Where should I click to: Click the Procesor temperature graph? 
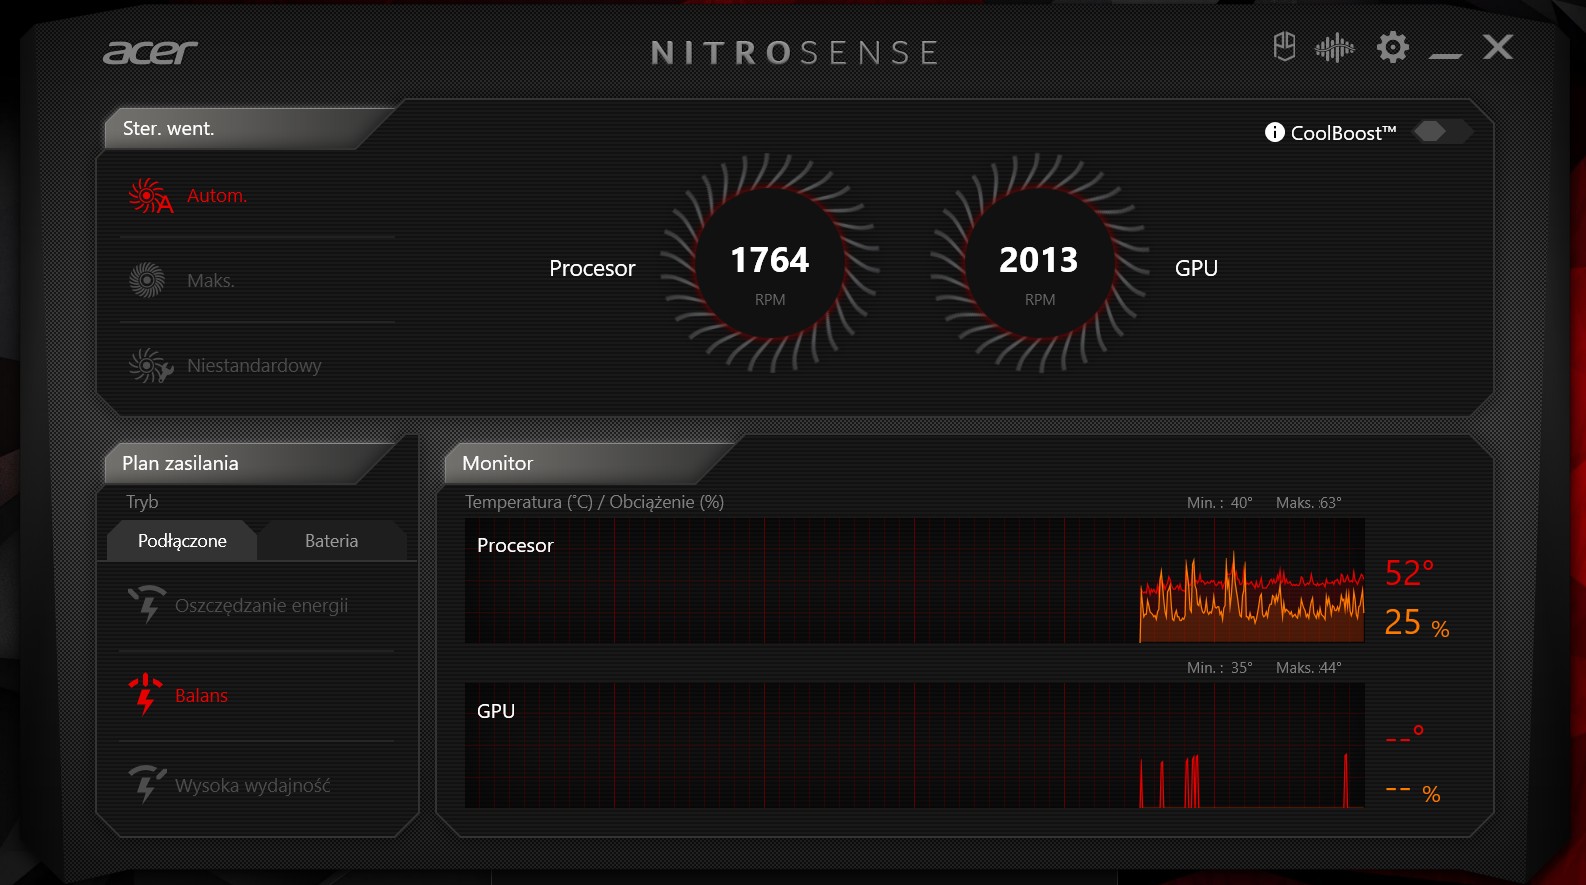coord(914,580)
